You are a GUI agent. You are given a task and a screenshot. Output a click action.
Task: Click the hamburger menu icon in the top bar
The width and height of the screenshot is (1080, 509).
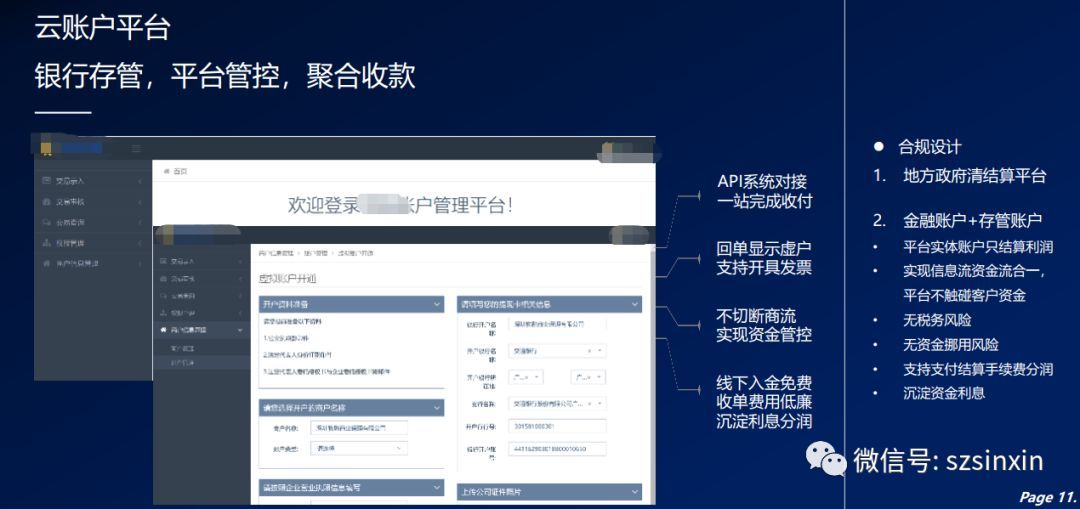tap(137, 148)
